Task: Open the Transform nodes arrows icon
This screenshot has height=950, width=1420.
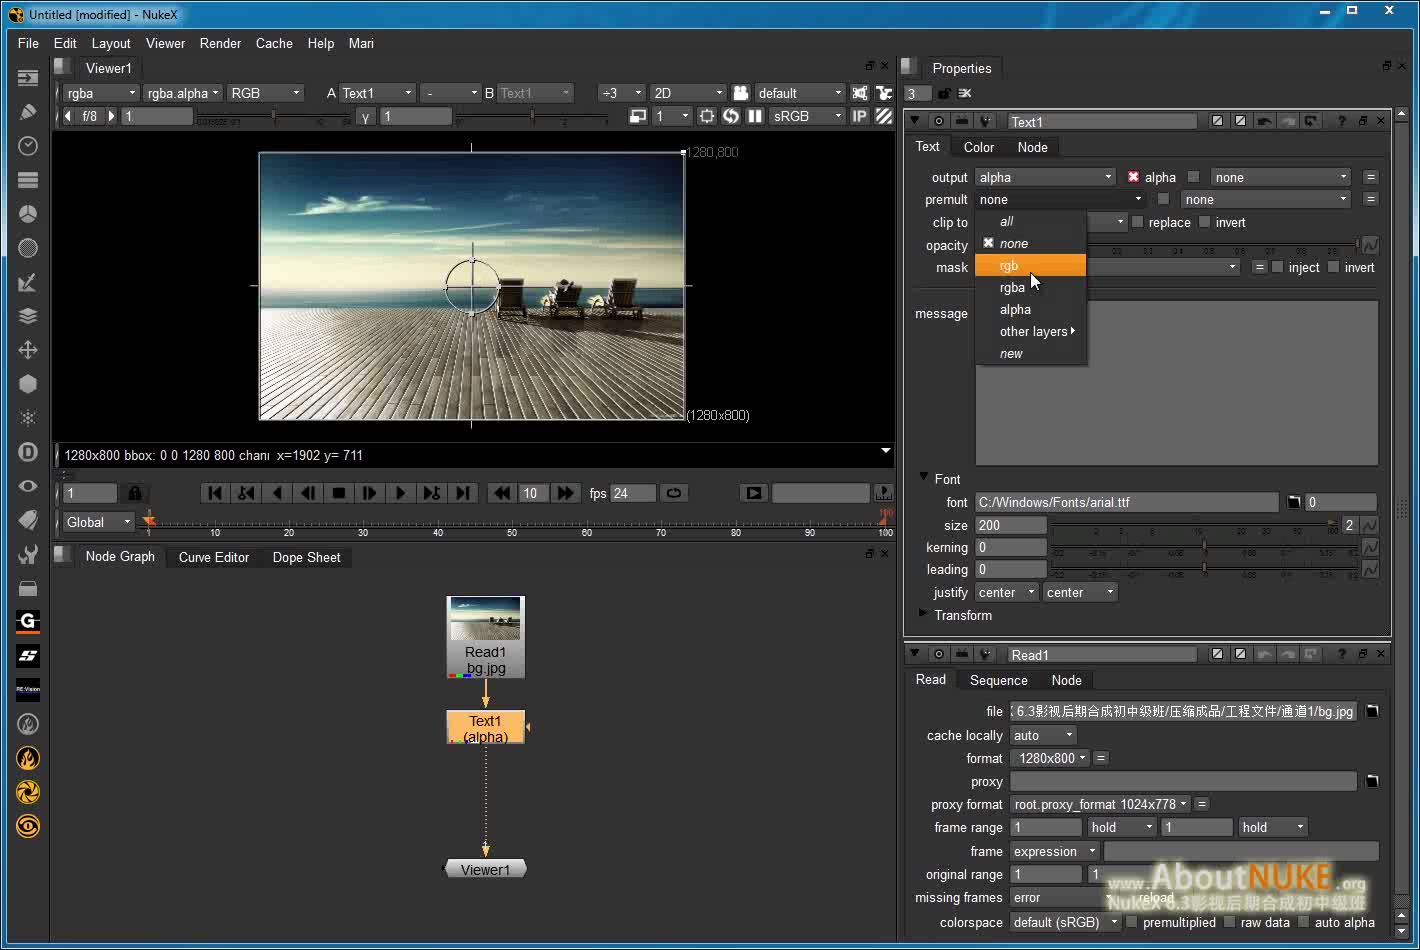Action: coord(28,350)
